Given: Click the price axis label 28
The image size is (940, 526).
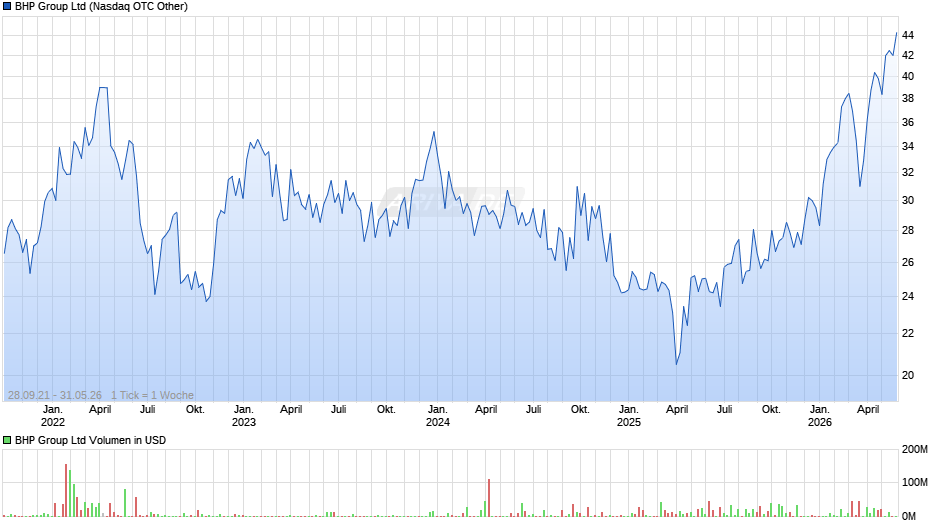Looking at the screenshot, I should tap(908, 230).
